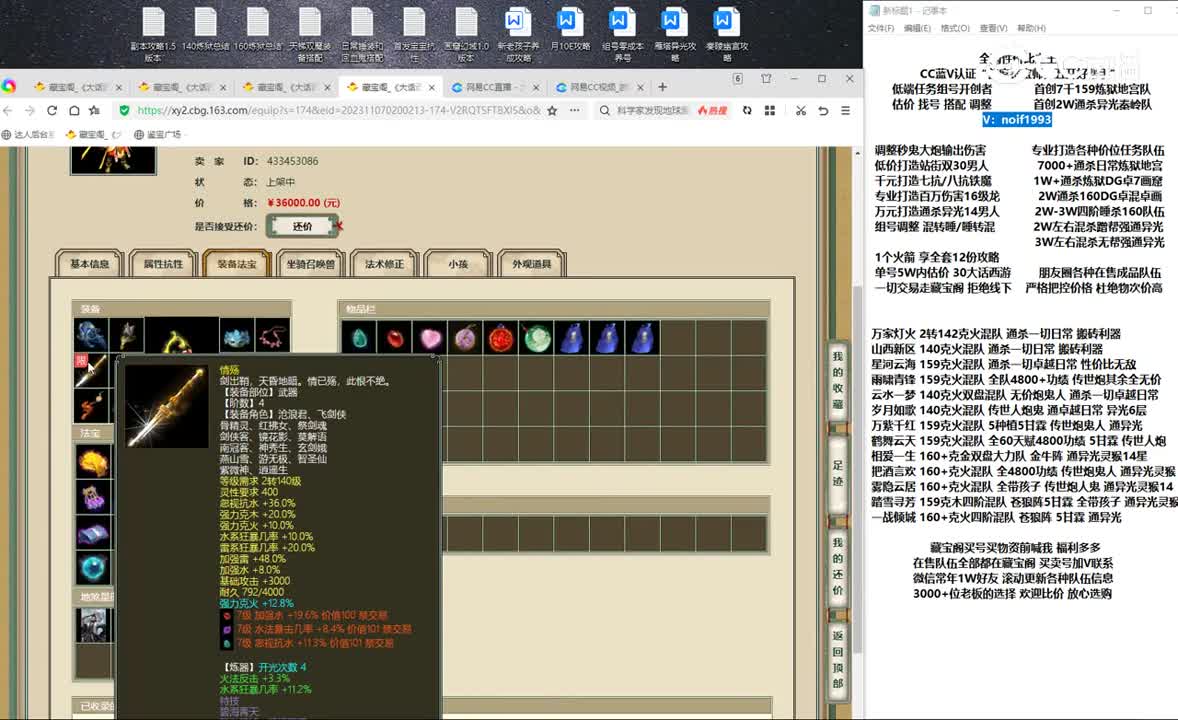Click the 我的还价 side button
The height and width of the screenshot is (720, 1178).
pyautogui.click(x=838, y=566)
